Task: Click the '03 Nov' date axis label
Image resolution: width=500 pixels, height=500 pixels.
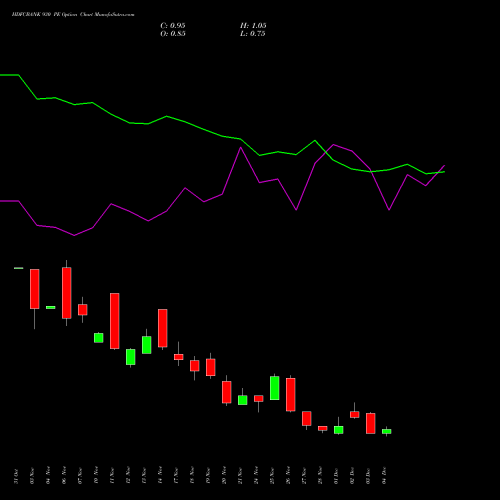Action: click(32, 476)
